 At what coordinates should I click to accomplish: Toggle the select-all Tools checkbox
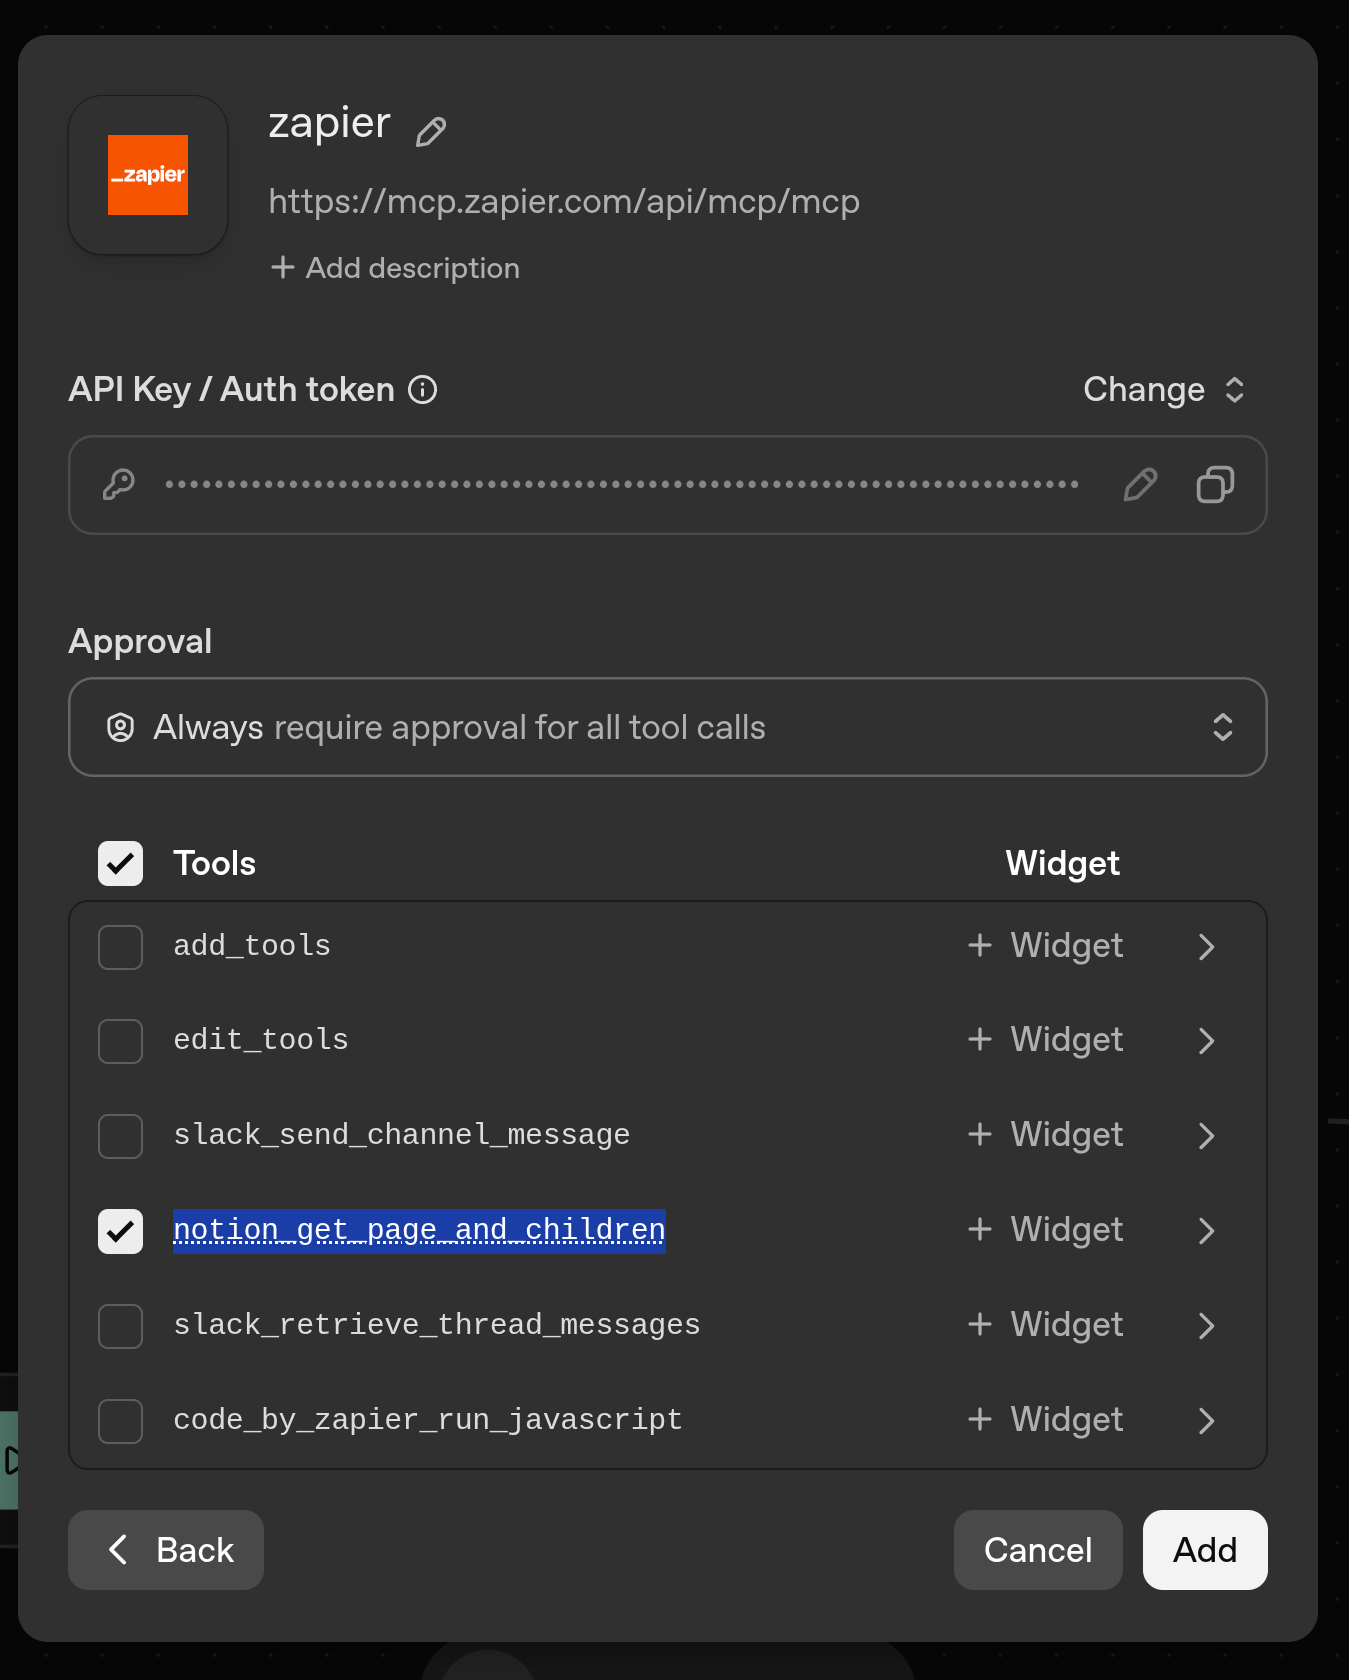pos(120,863)
